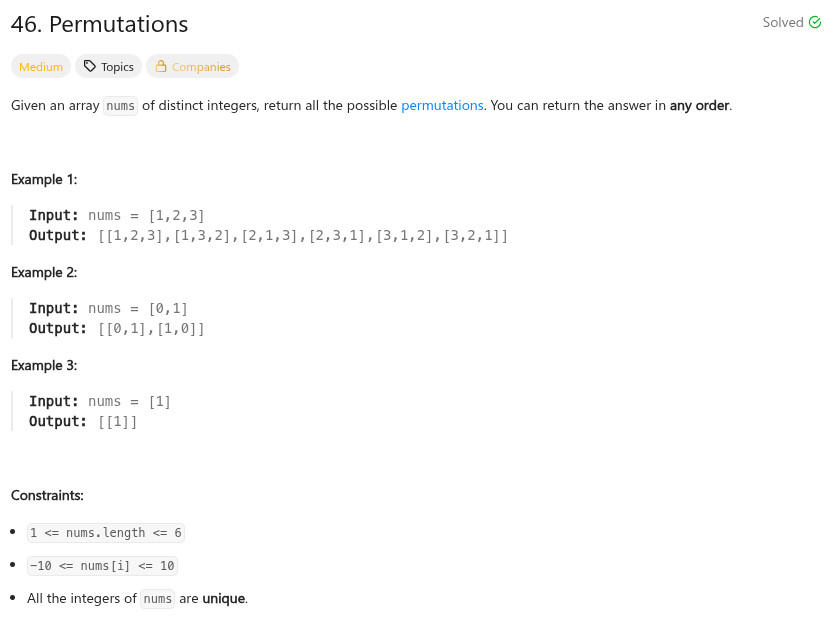834x635 pixels.
Task: Click the Example 3 heading
Action: tap(44, 365)
